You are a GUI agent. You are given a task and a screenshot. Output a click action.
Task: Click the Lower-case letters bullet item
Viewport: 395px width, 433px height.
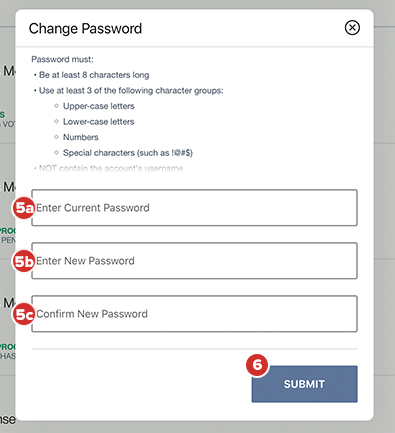coord(99,122)
